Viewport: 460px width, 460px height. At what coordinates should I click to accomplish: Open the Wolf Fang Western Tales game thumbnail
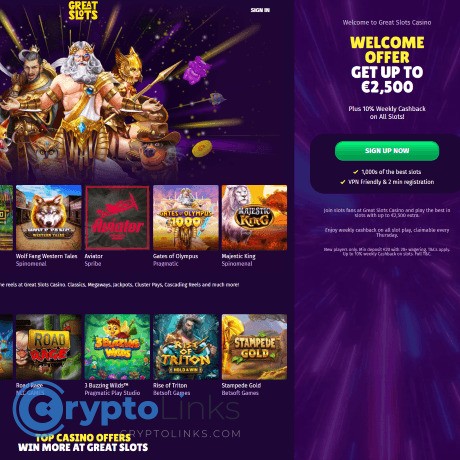click(x=49, y=217)
